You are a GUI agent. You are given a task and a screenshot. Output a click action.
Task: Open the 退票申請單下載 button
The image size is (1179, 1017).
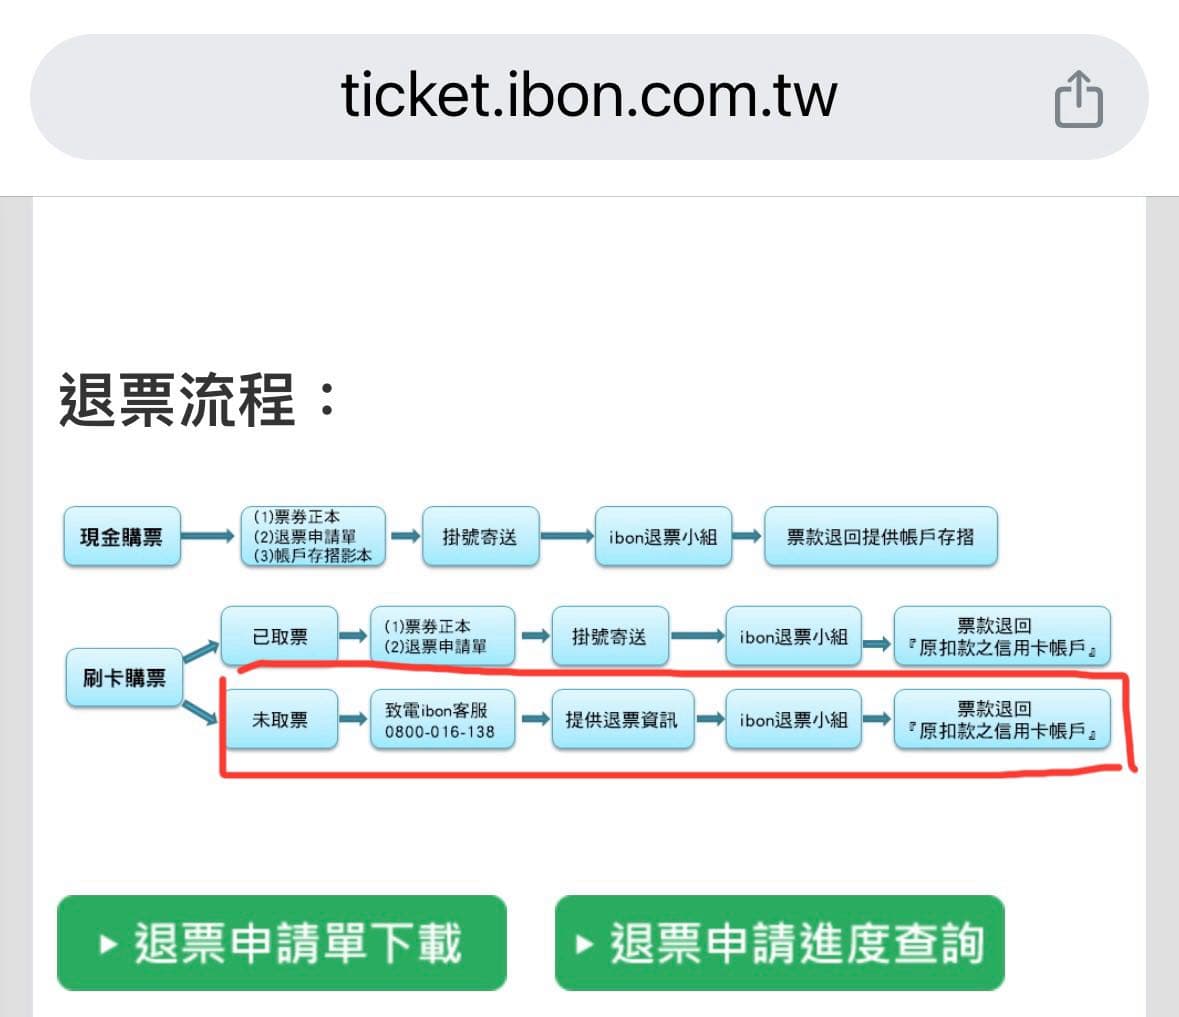click(282, 943)
